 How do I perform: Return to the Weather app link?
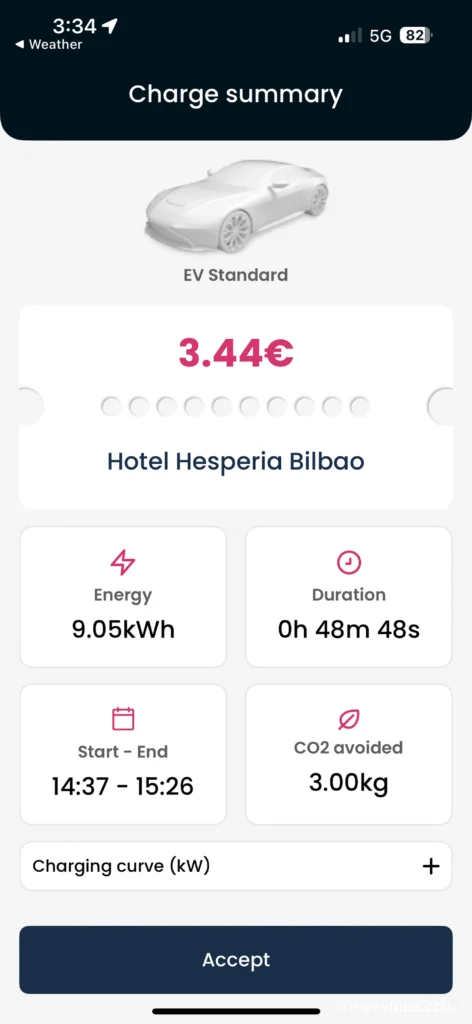[x=49, y=45]
